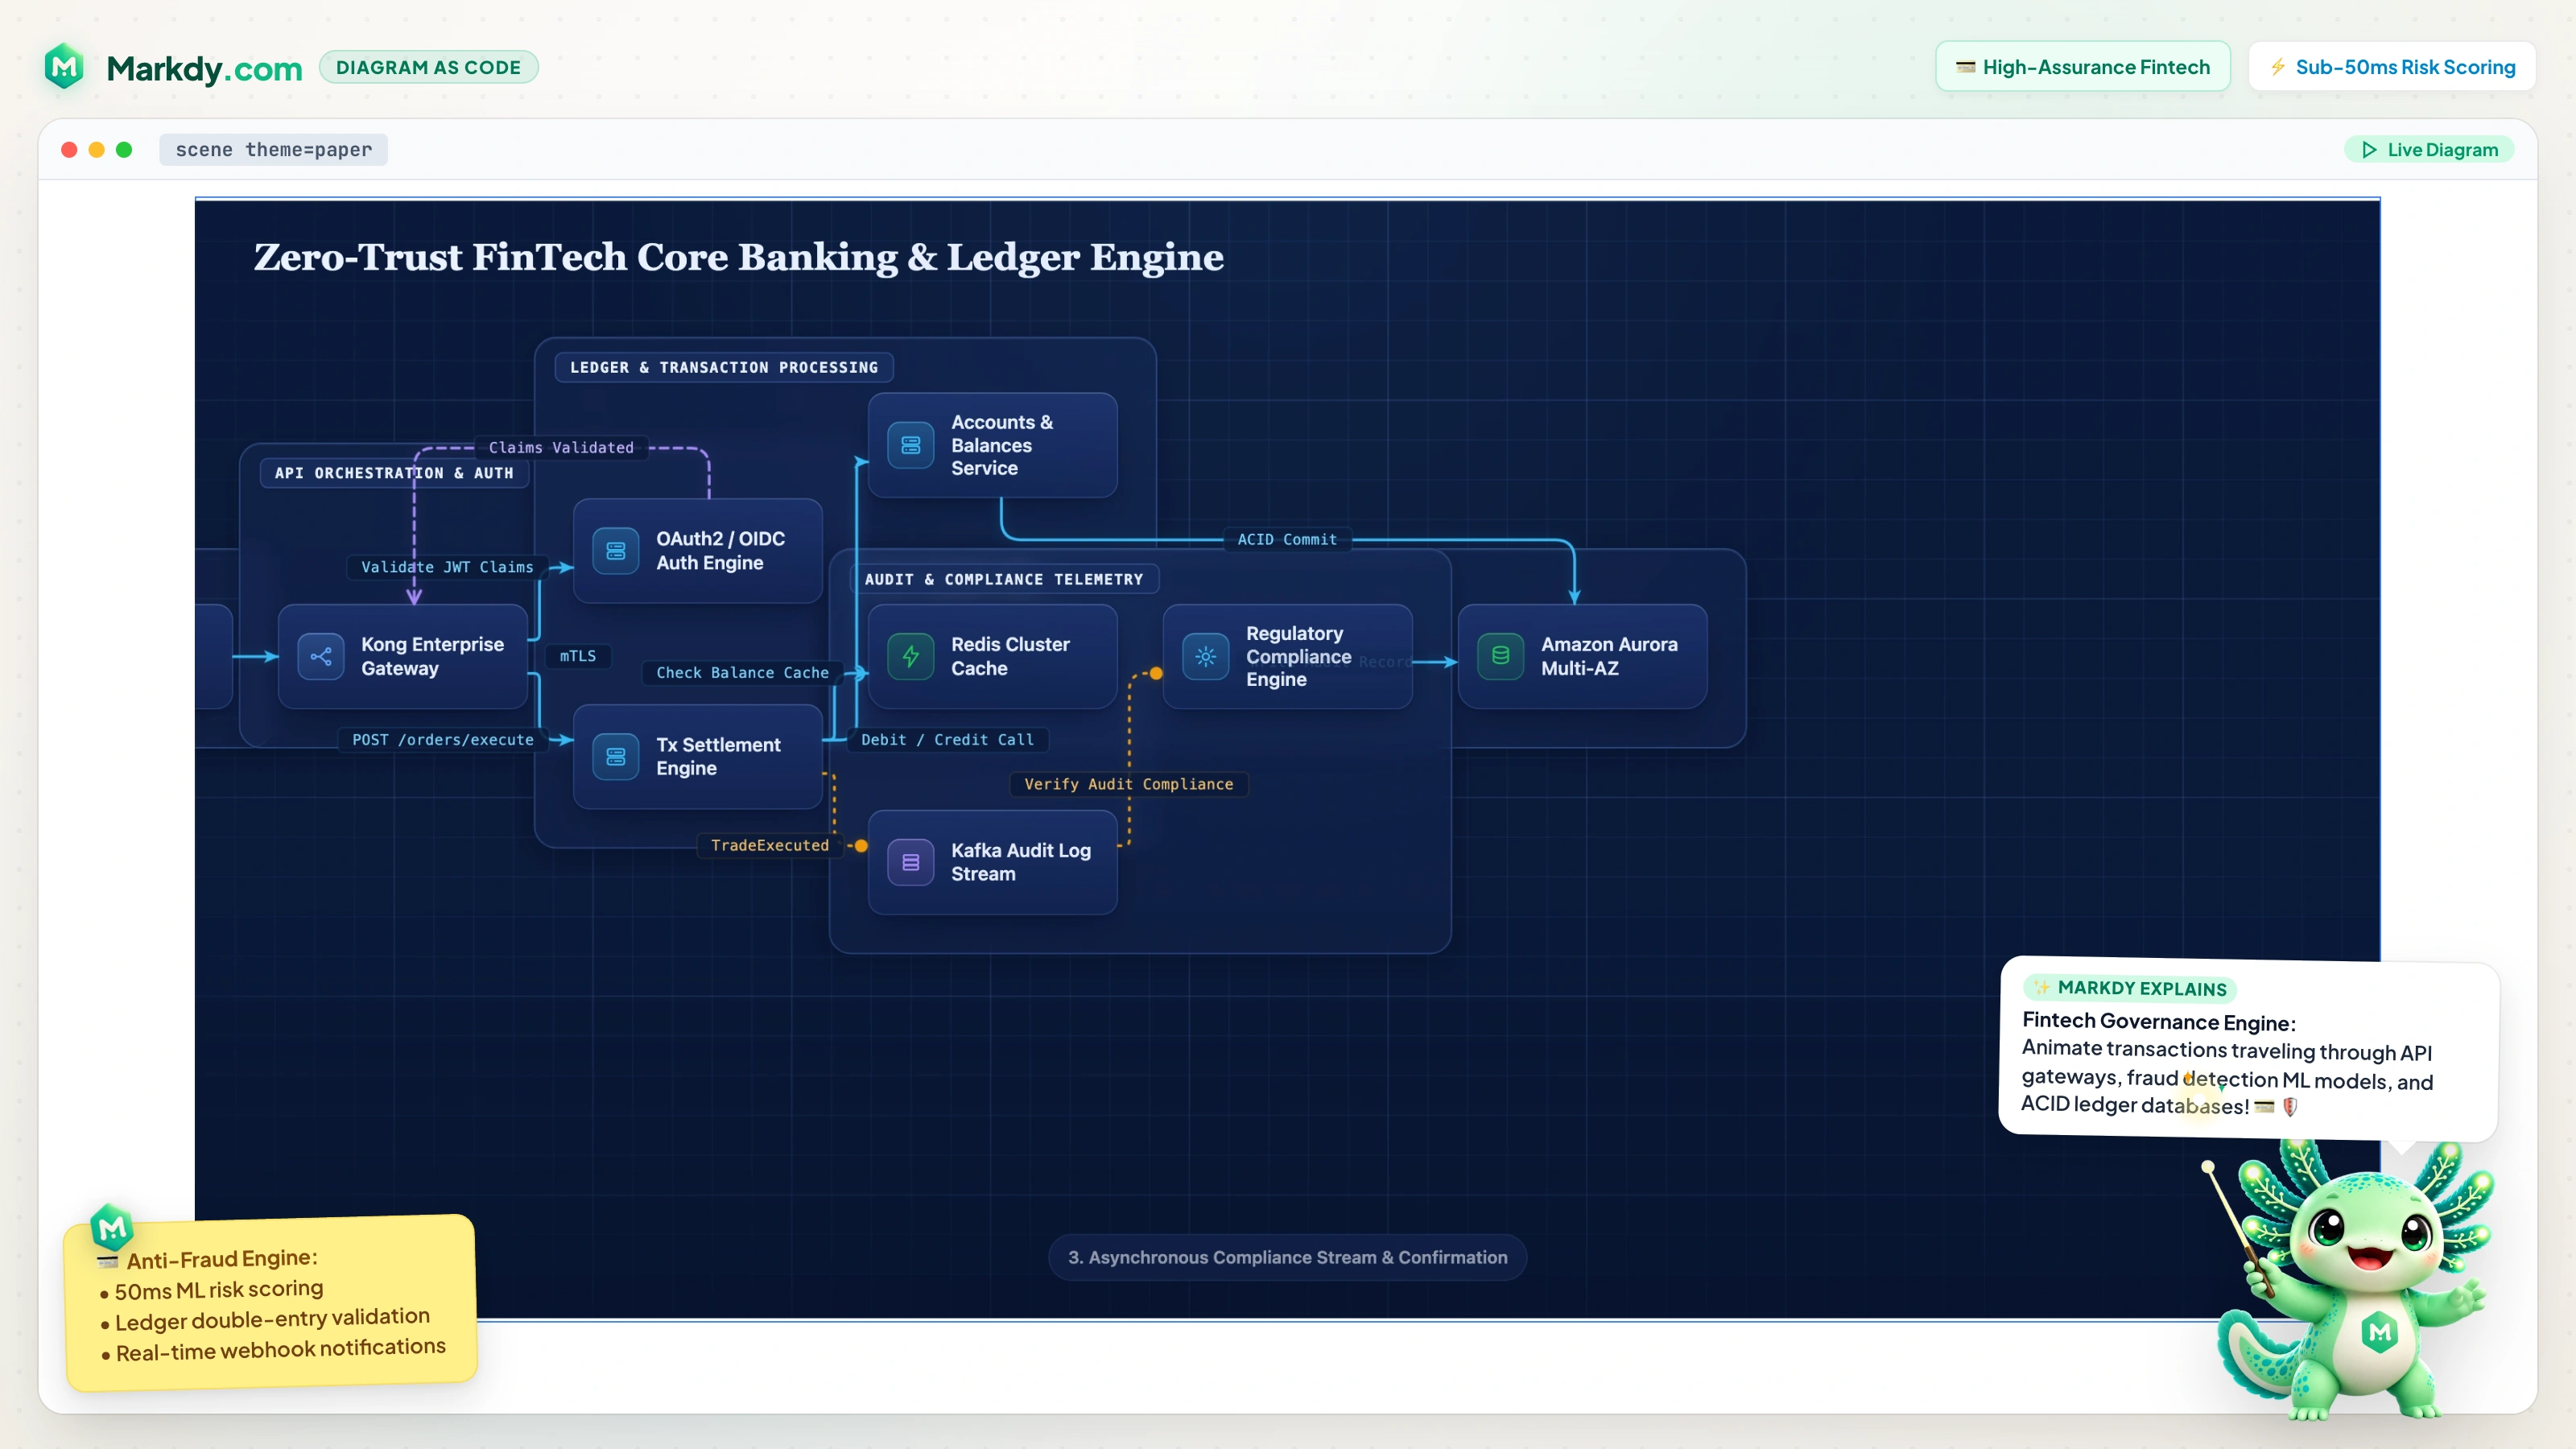2576x1449 pixels.
Task: Select the Accounts & Balances Service label
Action: tap(1001, 445)
